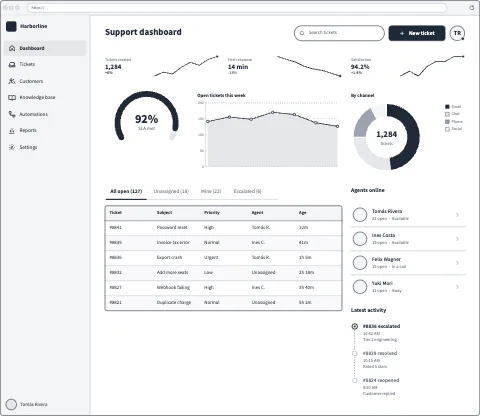Image resolution: width=480 pixels, height=416 pixels.
Task: Toggle the Social legend box
Action: pos(447,129)
